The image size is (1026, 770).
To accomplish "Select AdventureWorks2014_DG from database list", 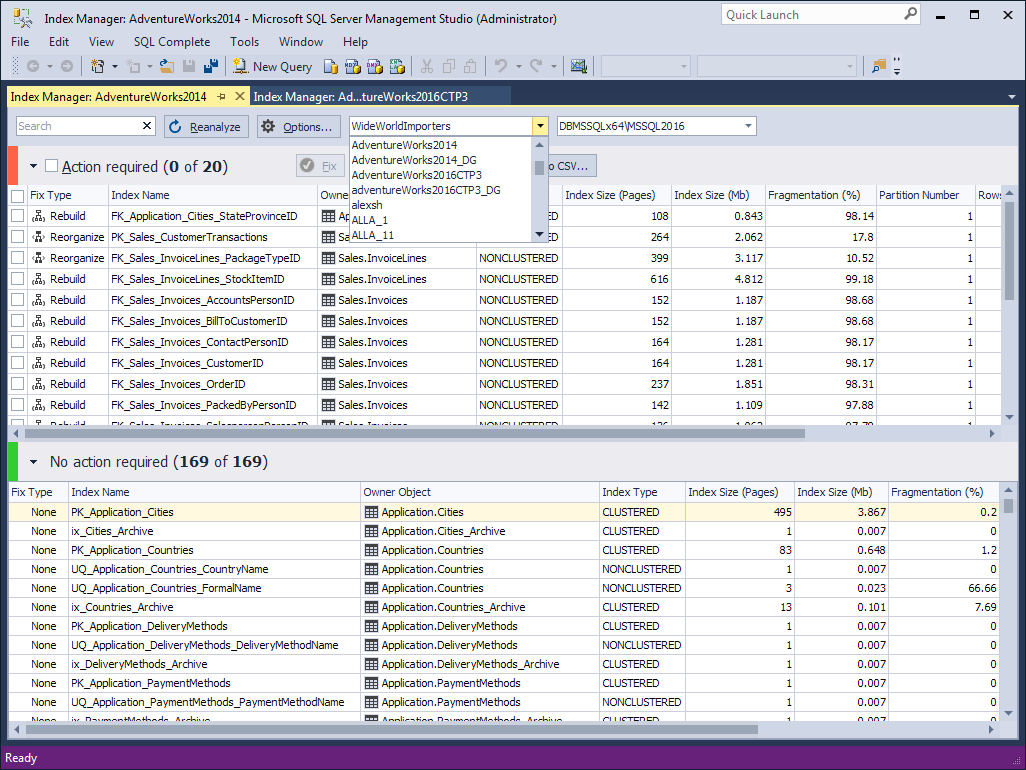I will (414, 160).
